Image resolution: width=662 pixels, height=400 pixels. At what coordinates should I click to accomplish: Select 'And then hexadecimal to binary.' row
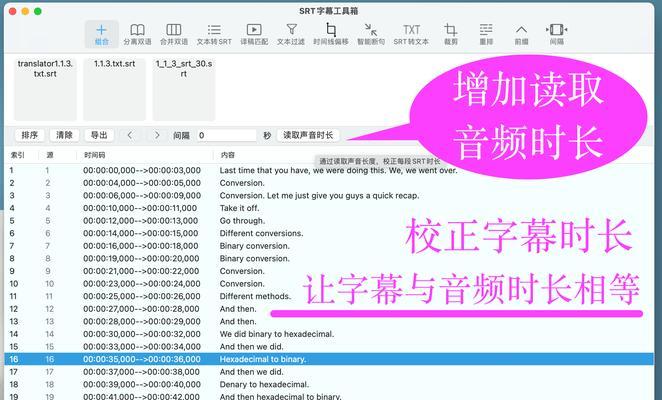(x=329, y=396)
